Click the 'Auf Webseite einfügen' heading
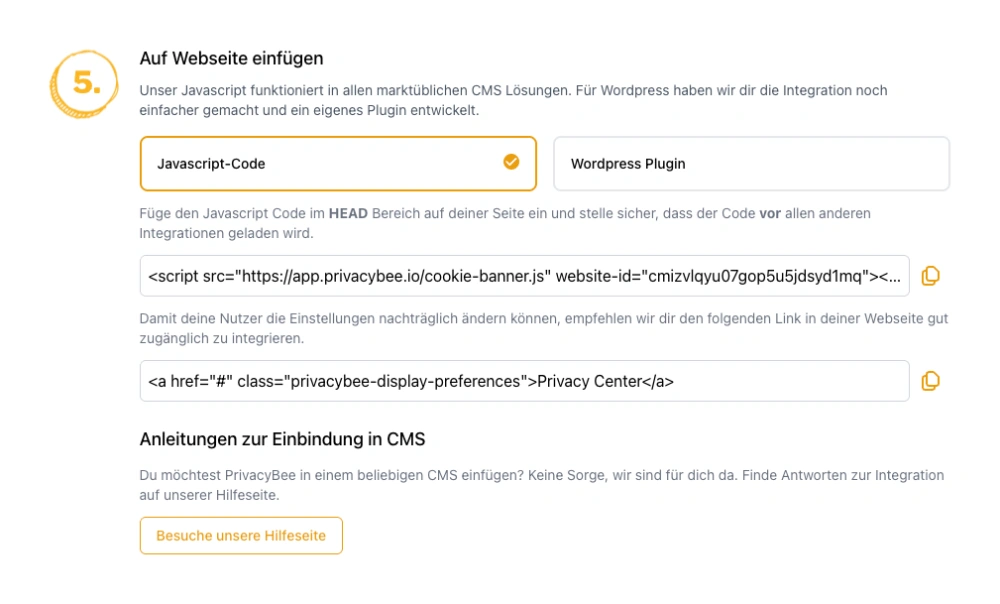This screenshot has width=1000, height=604. tap(231, 59)
